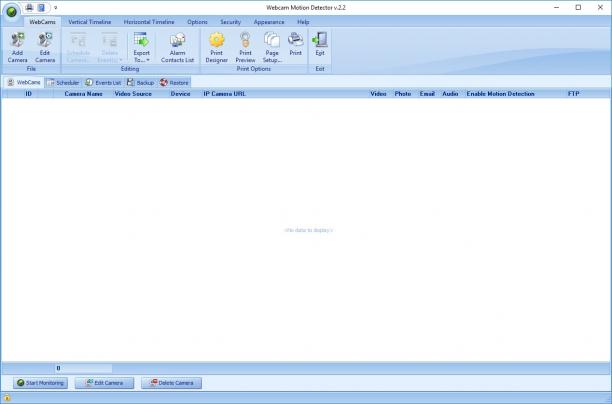Screen dimensions: 612x404
Task: Open the Help ribbon tab
Action: pos(303,22)
